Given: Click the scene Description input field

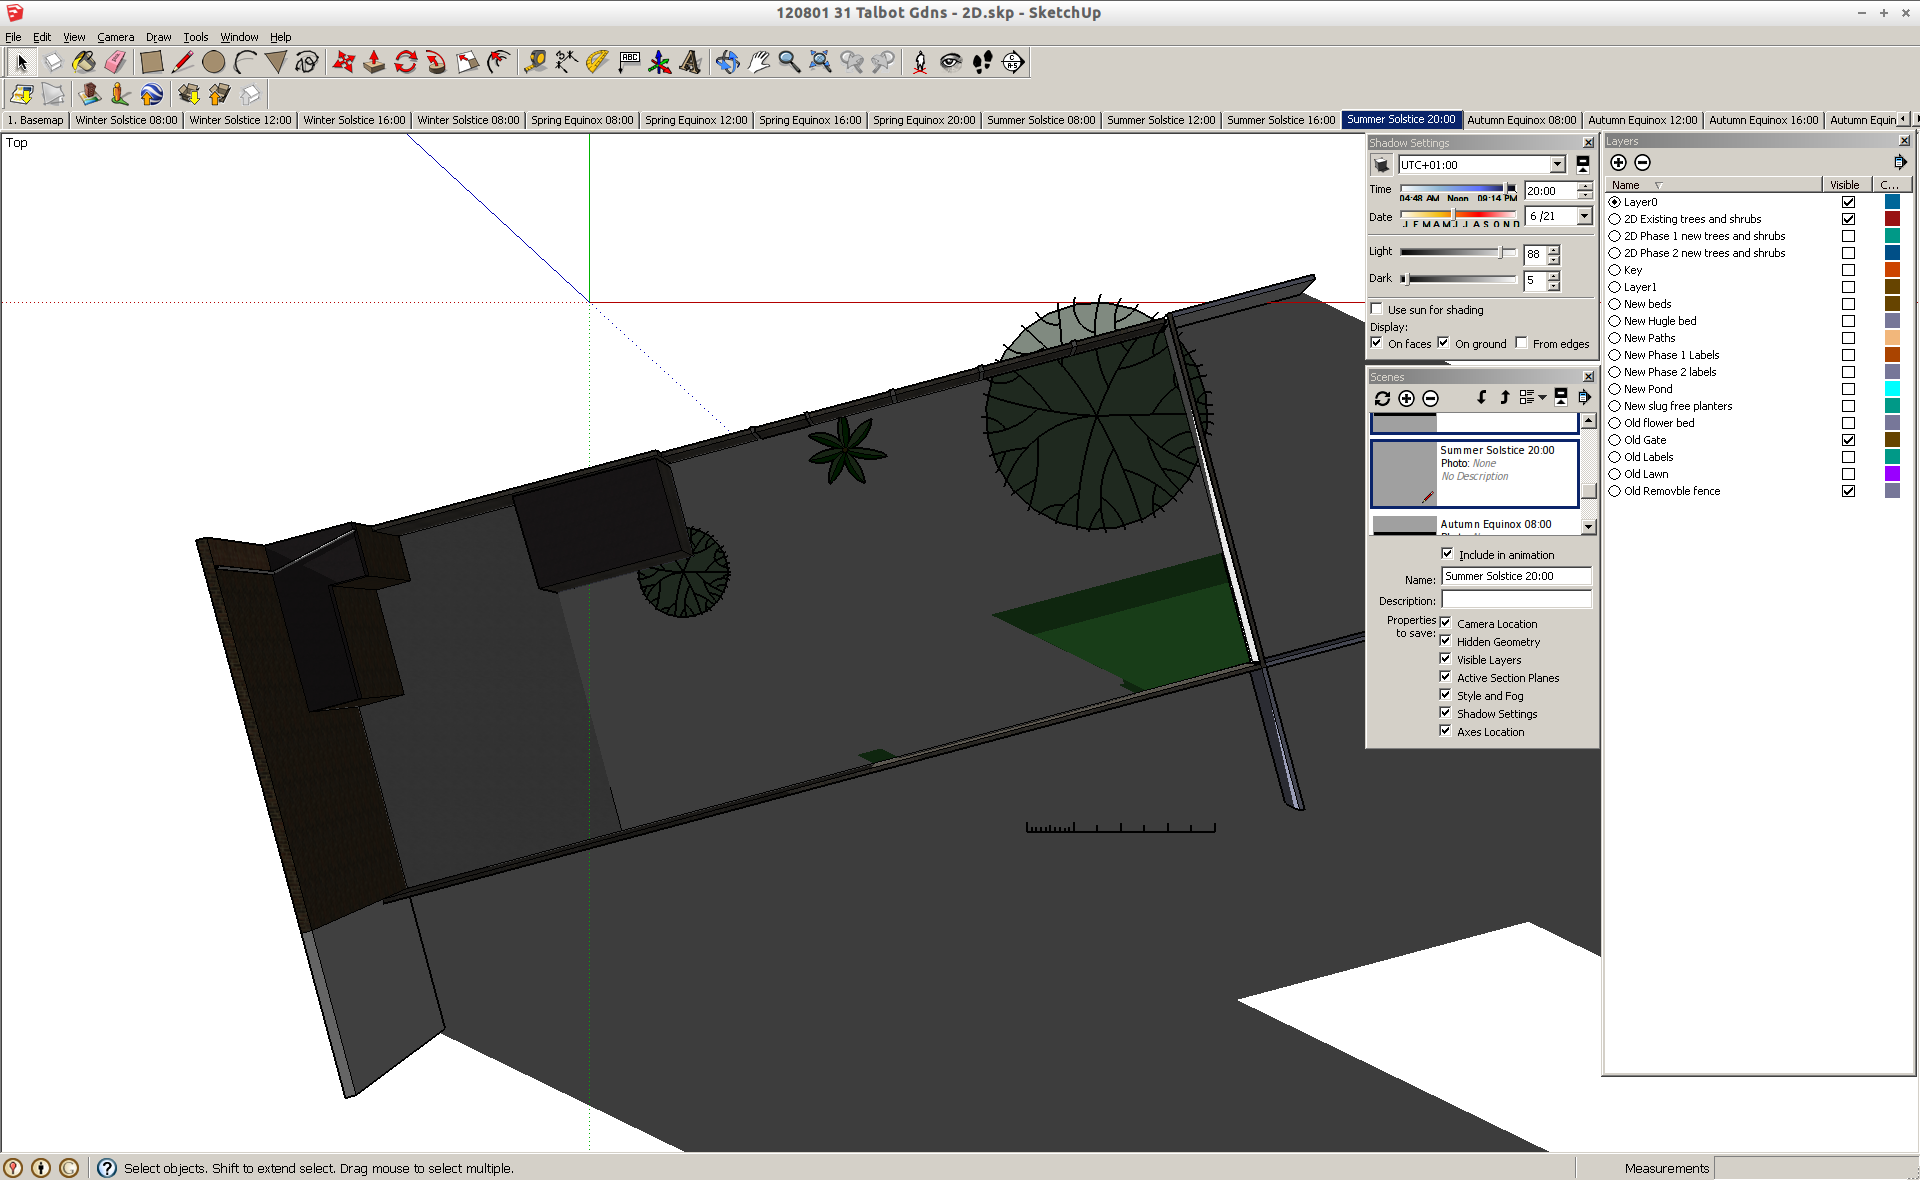Looking at the screenshot, I should coord(1515,600).
